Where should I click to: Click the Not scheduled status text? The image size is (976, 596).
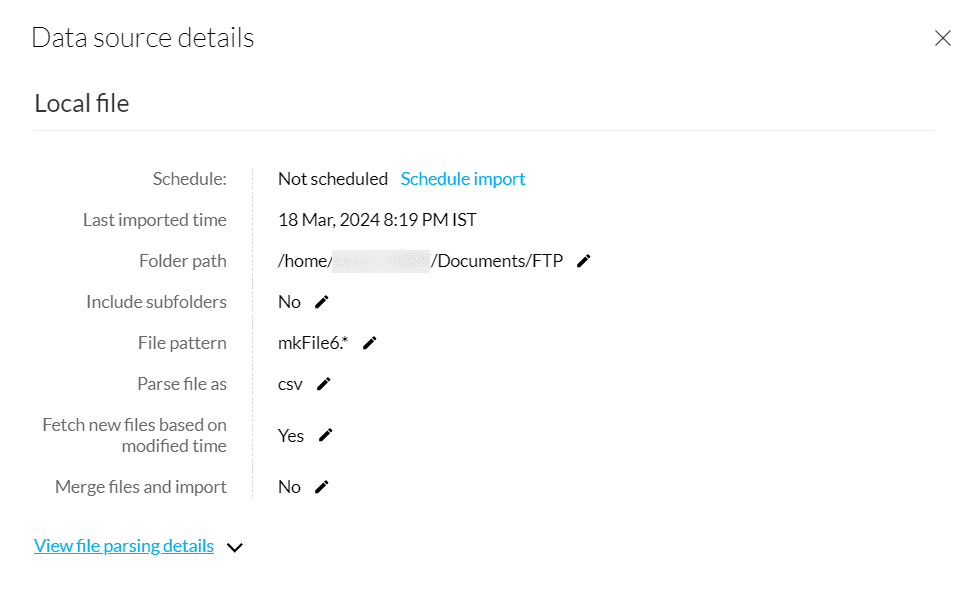coord(333,179)
